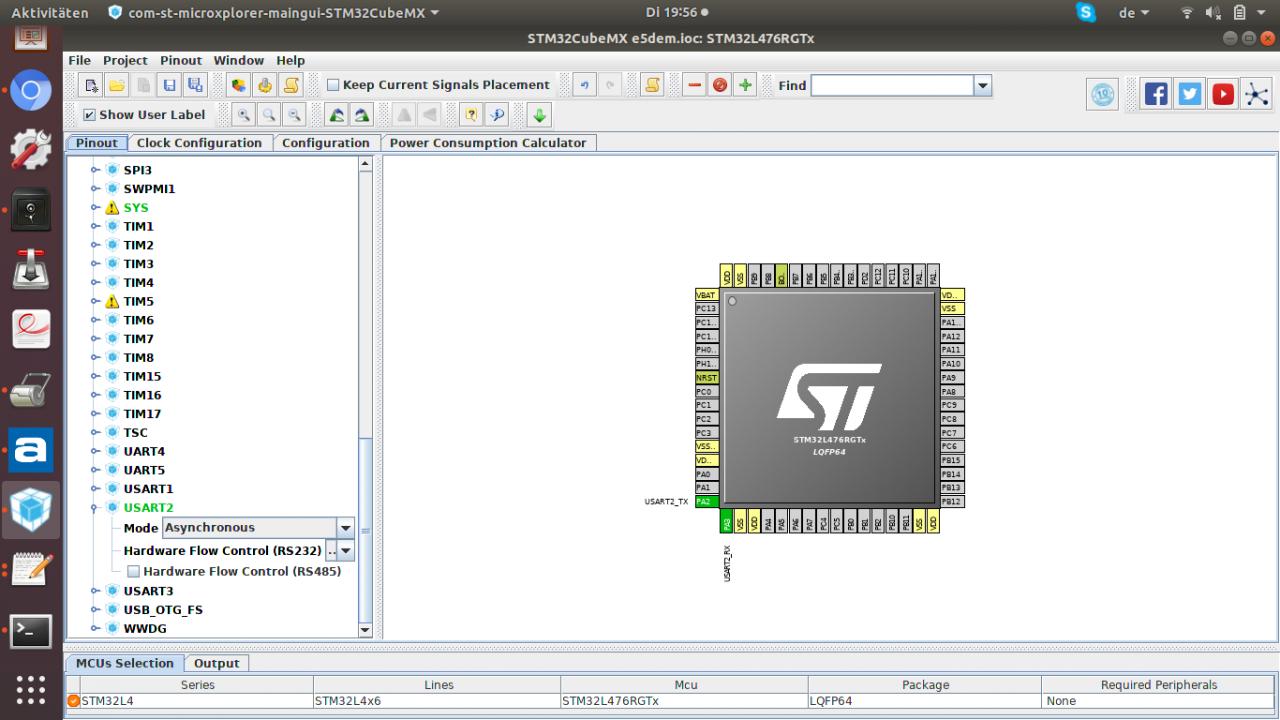Click the Required Peripherals column header

pos(1159,685)
